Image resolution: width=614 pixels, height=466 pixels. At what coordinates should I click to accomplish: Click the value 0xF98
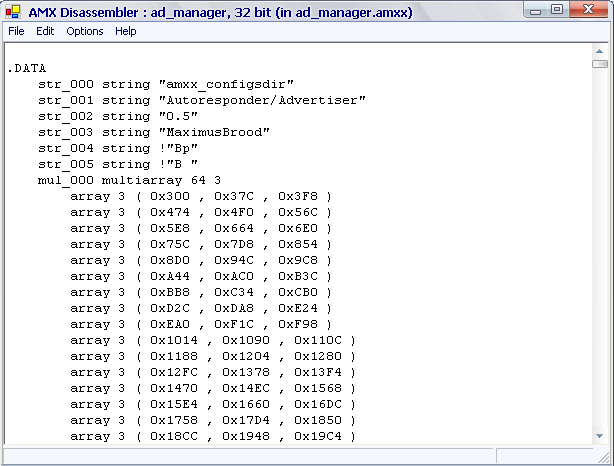coord(298,325)
